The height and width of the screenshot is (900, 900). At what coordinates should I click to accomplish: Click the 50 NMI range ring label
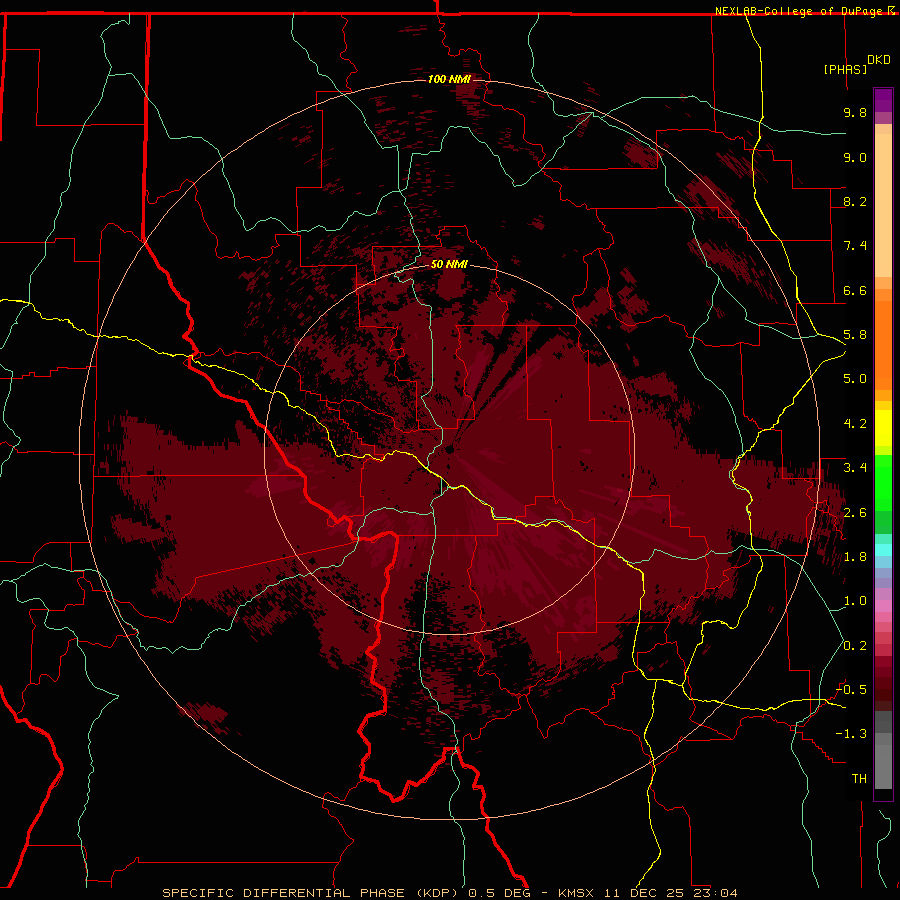(449, 264)
